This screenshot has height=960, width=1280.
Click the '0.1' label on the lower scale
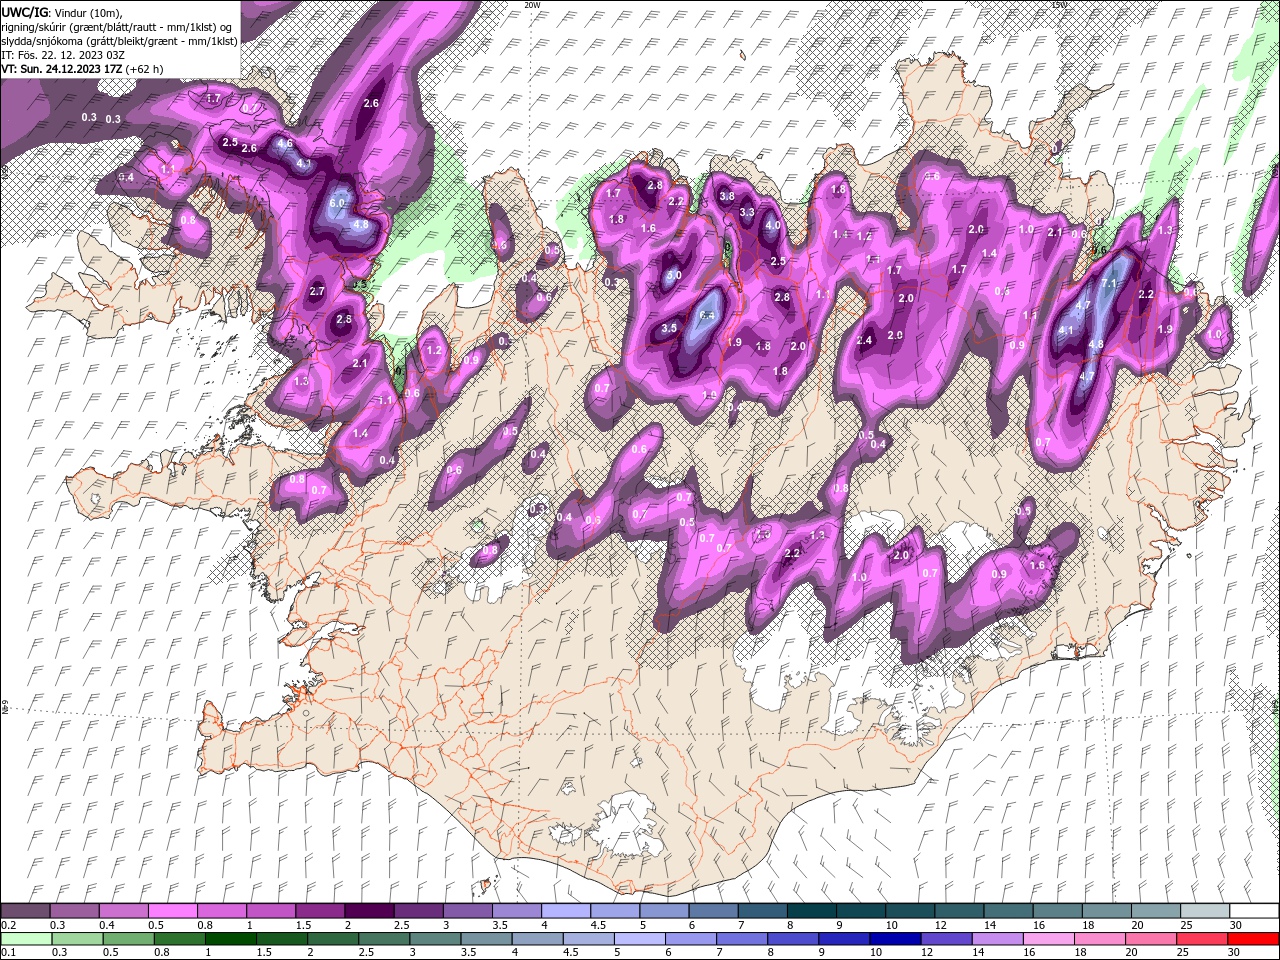8,953
